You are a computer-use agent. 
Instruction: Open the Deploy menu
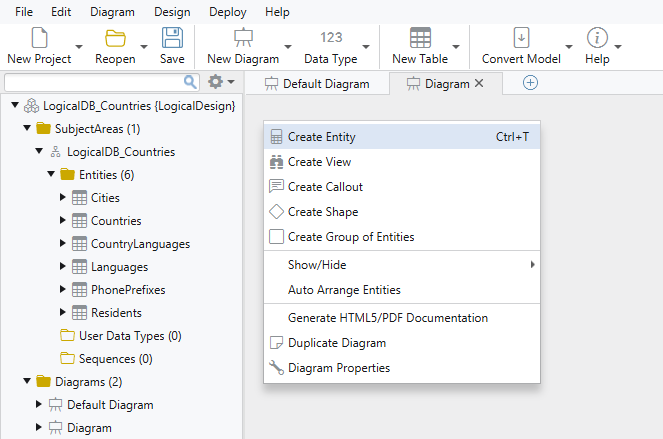click(227, 12)
